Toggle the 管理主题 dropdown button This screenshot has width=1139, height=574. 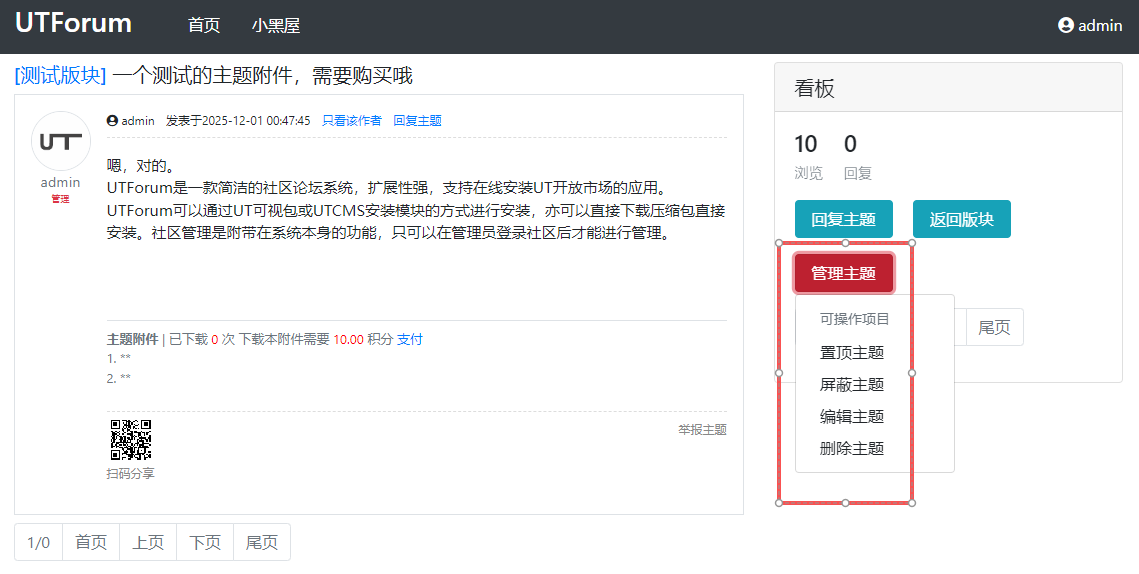[843, 273]
